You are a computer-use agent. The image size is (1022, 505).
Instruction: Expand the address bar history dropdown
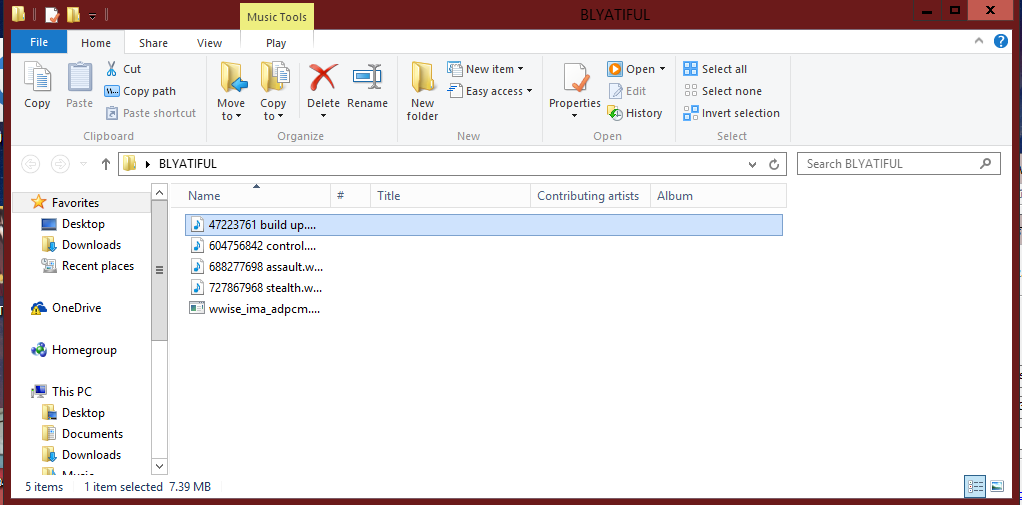[753, 164]
